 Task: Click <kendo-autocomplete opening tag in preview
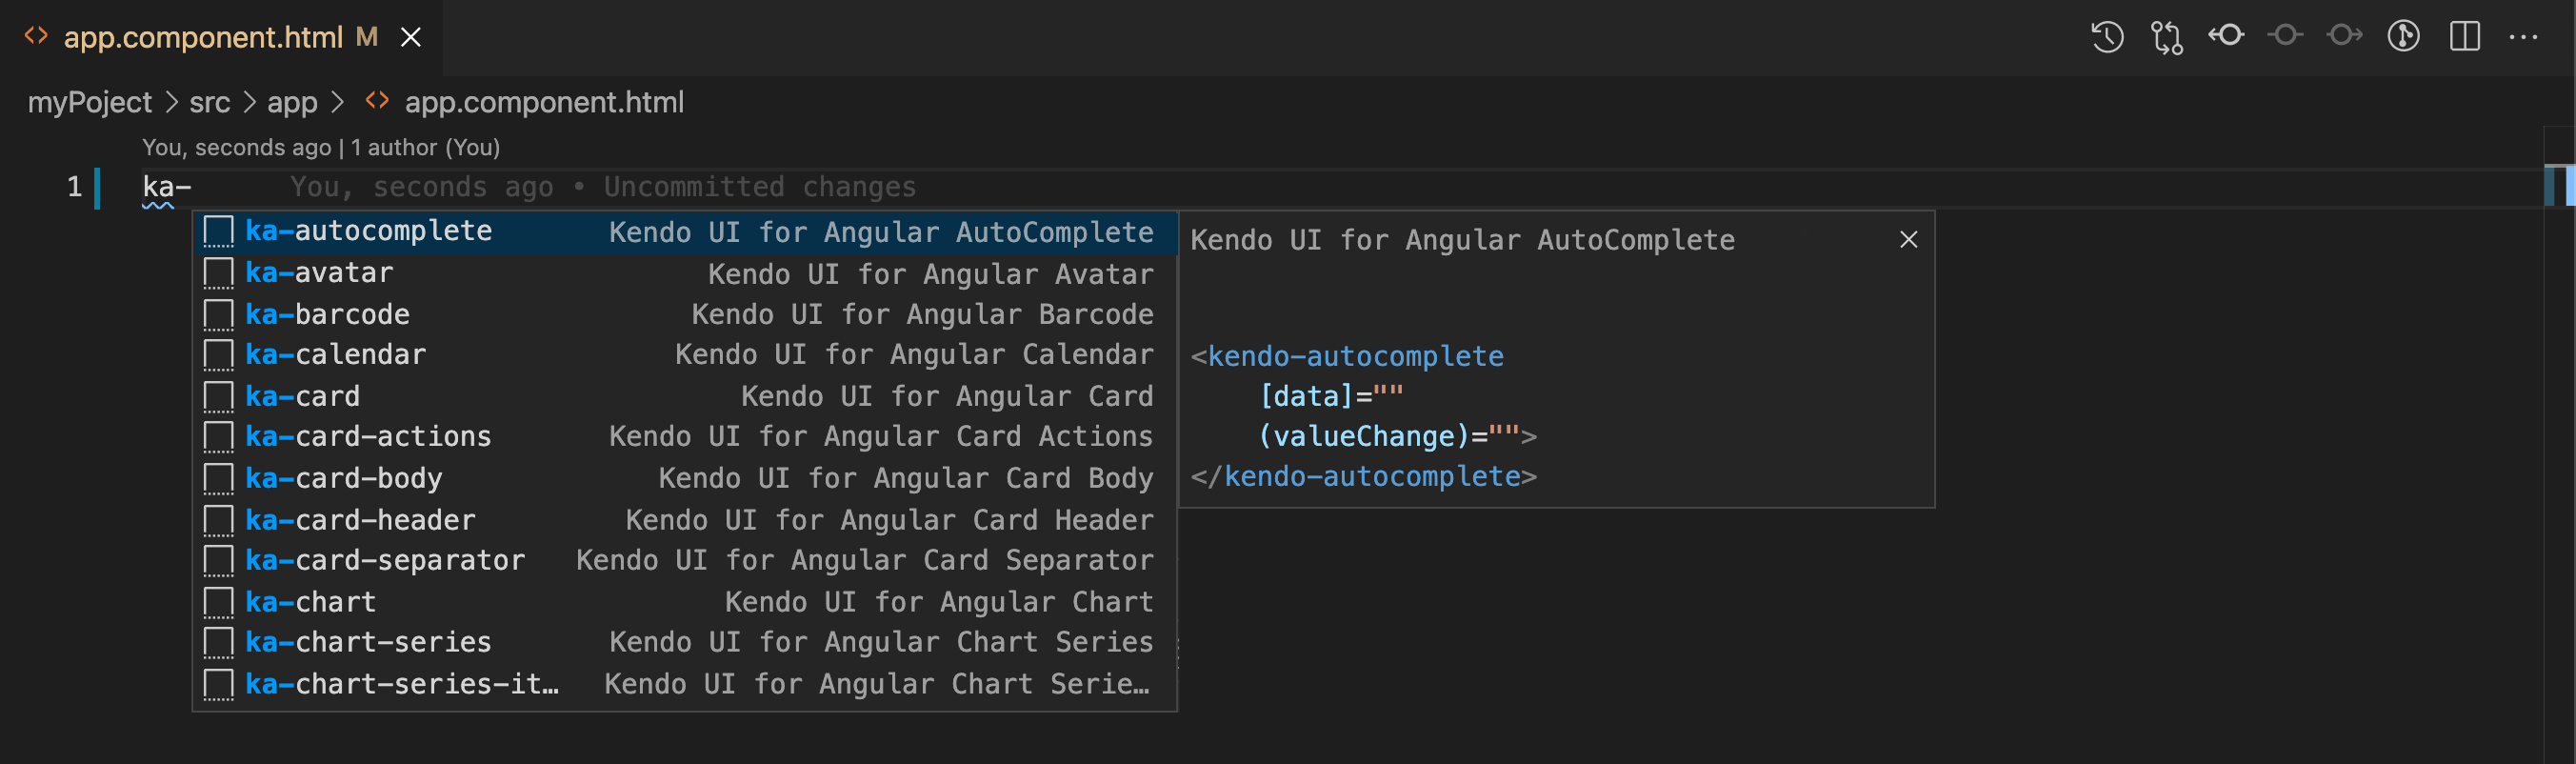click(x=1347, y=357)
